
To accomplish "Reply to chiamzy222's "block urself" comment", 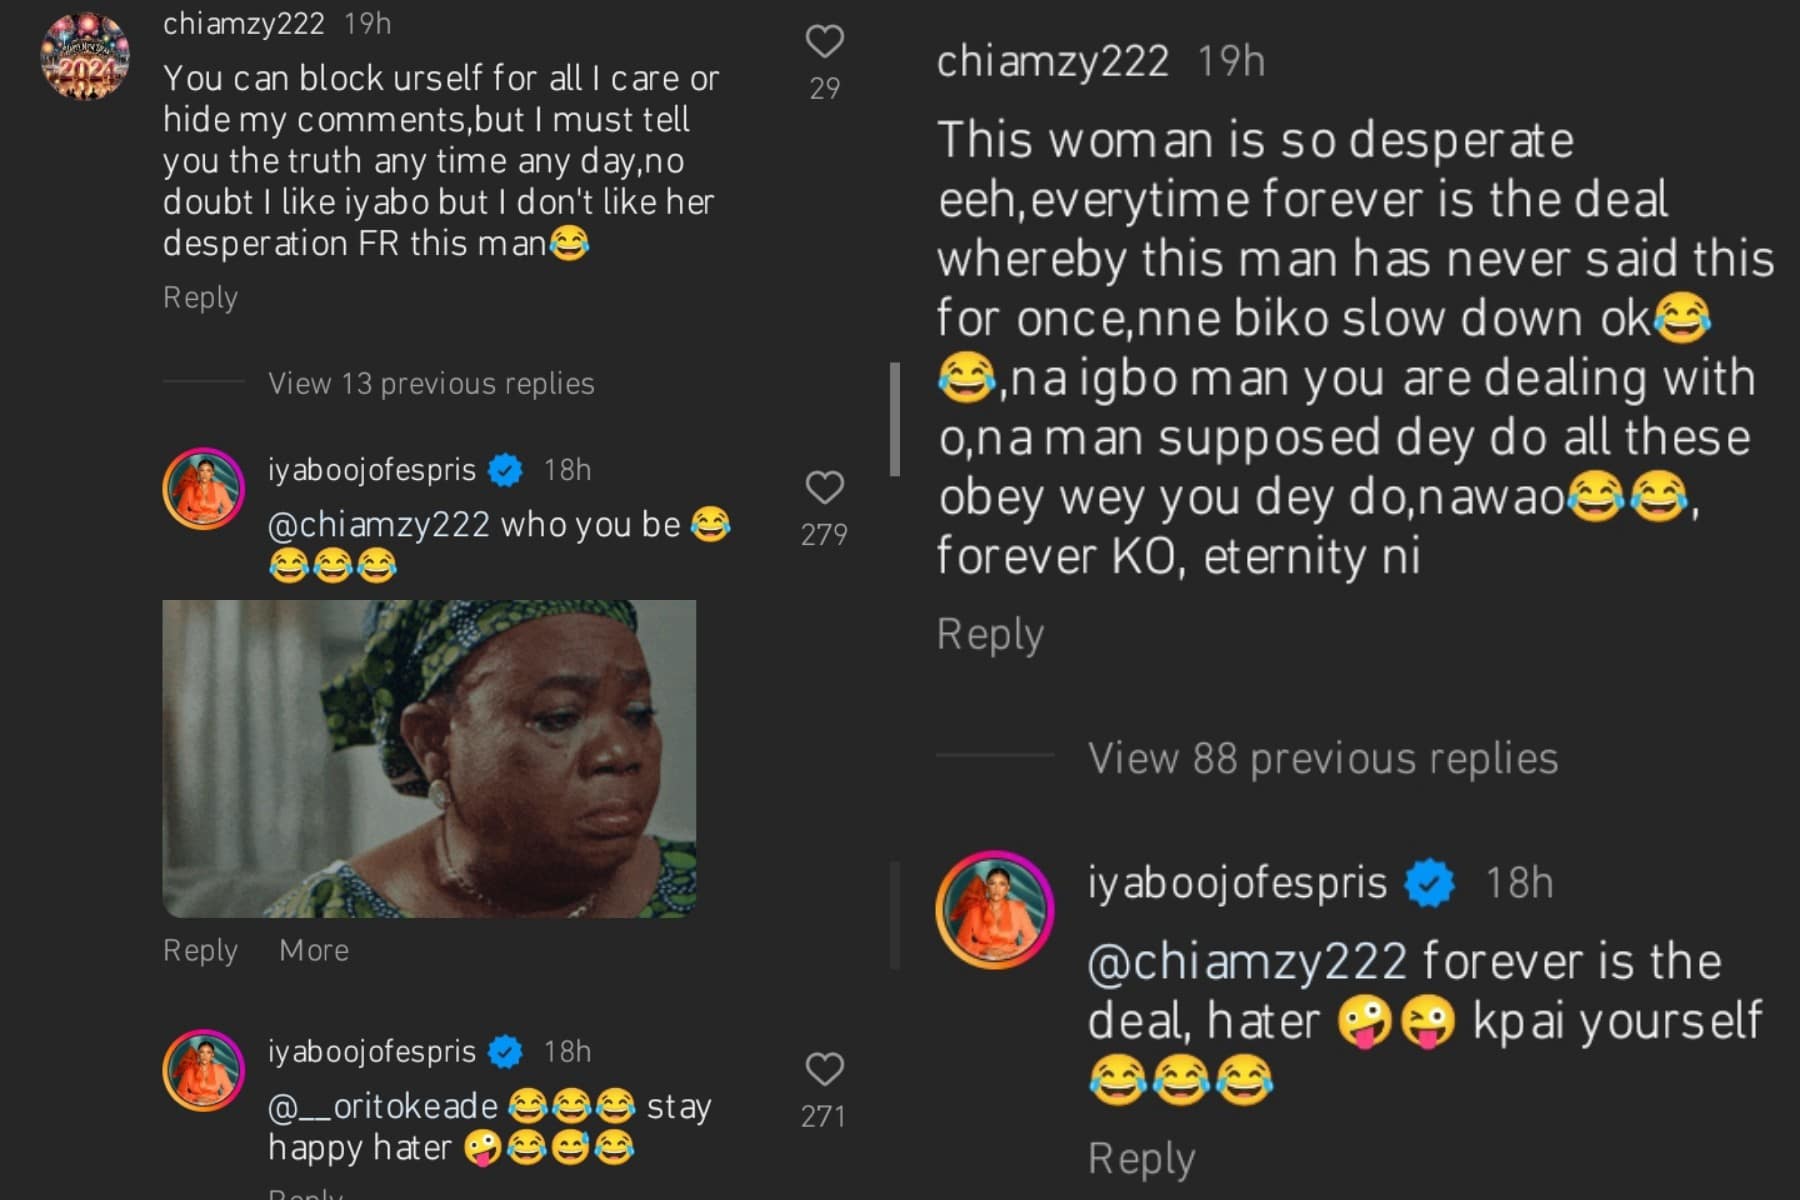I will coord(200,298).
